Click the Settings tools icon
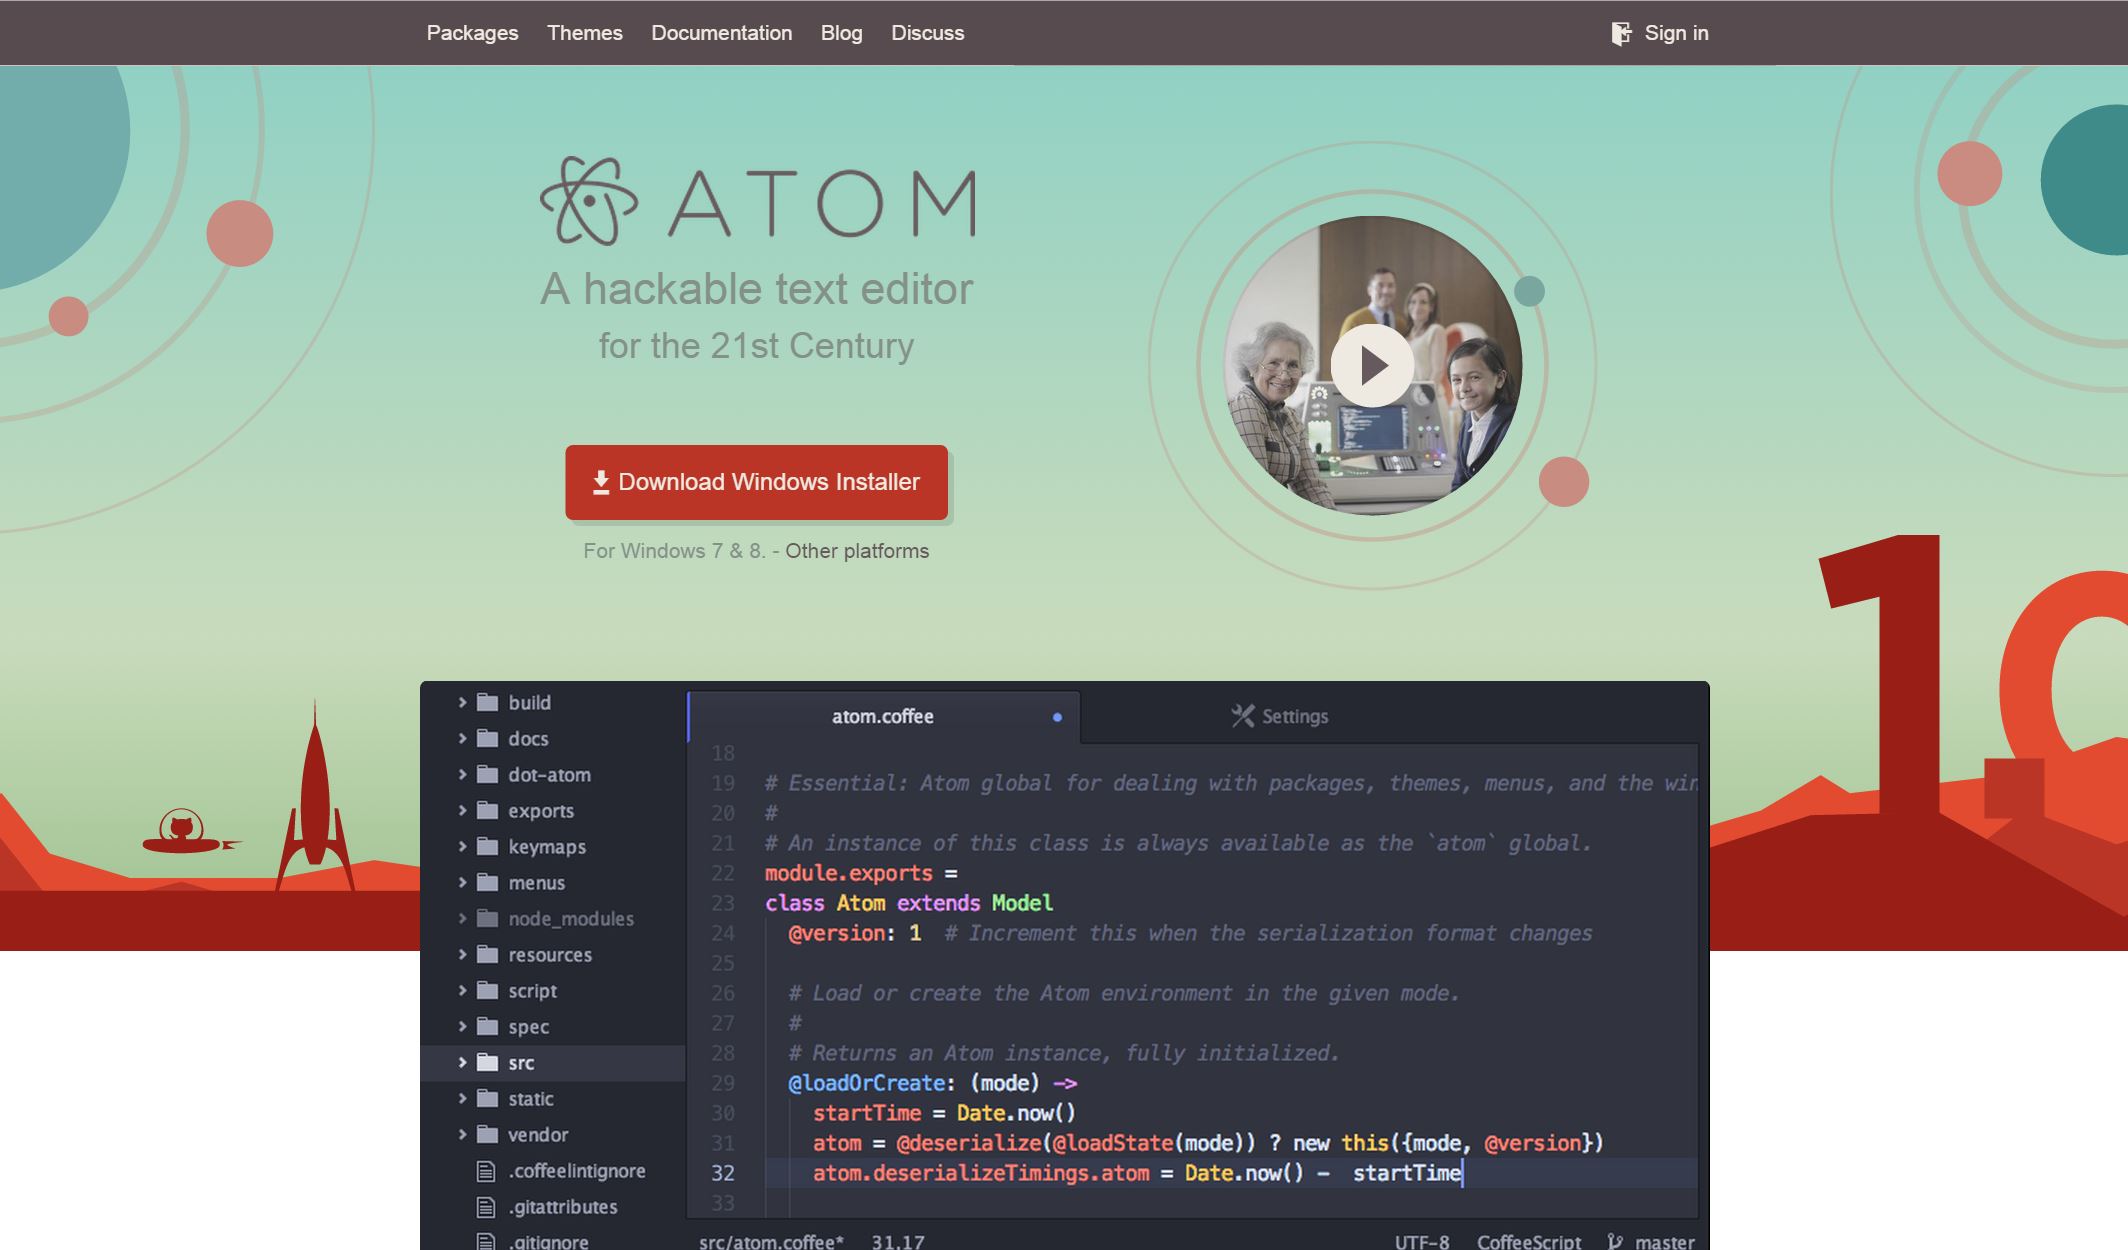2128x1250 pixels. (x=1242, y=716)
